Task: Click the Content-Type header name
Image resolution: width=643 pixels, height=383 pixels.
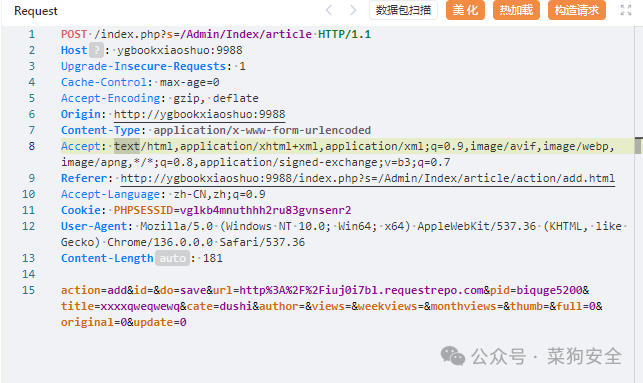Action: click(100, 130)
